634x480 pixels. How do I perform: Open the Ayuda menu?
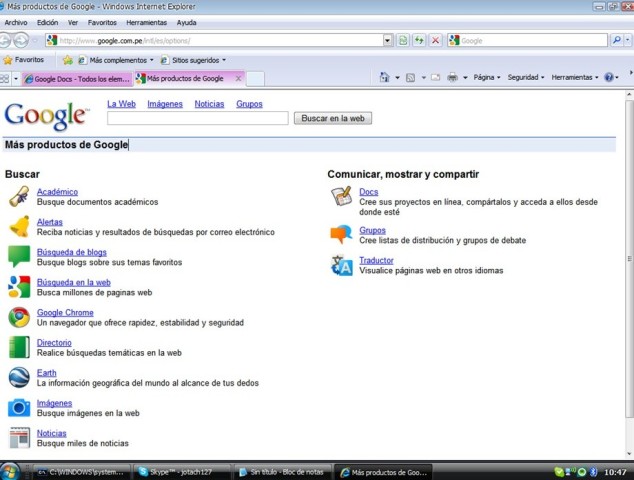coord(186,23)
